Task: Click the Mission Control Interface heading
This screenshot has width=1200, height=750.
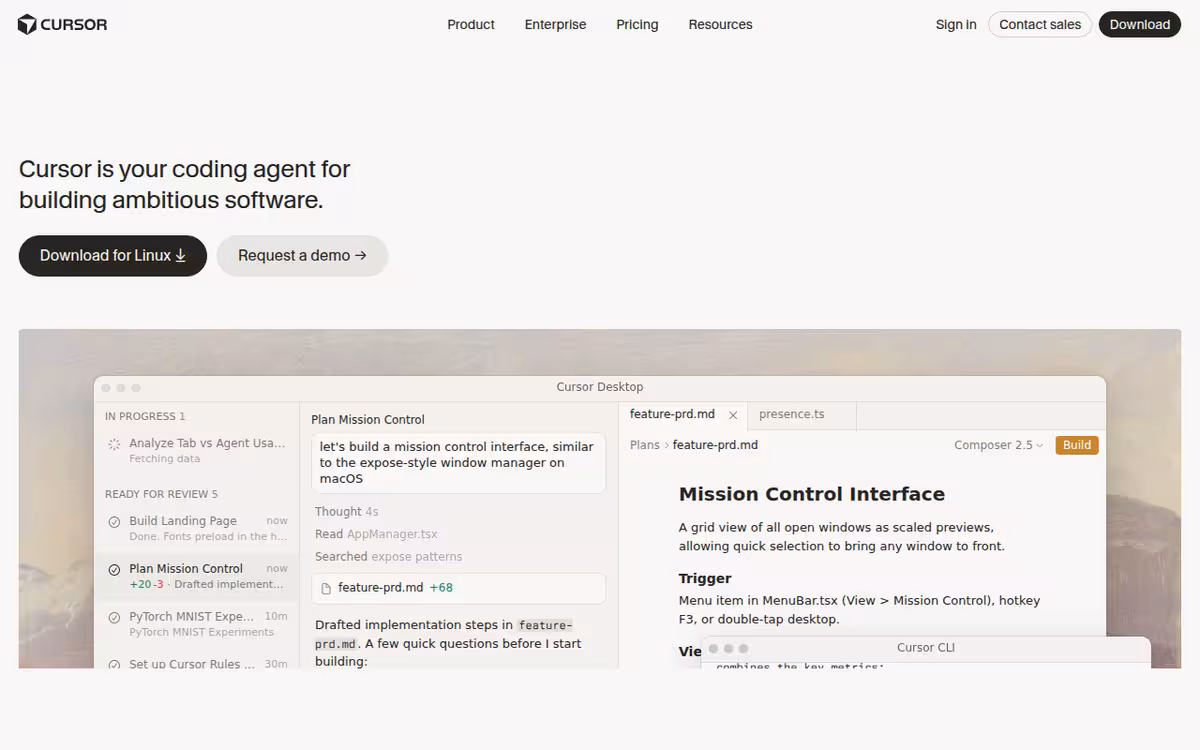Action: [x=812, y=494]
